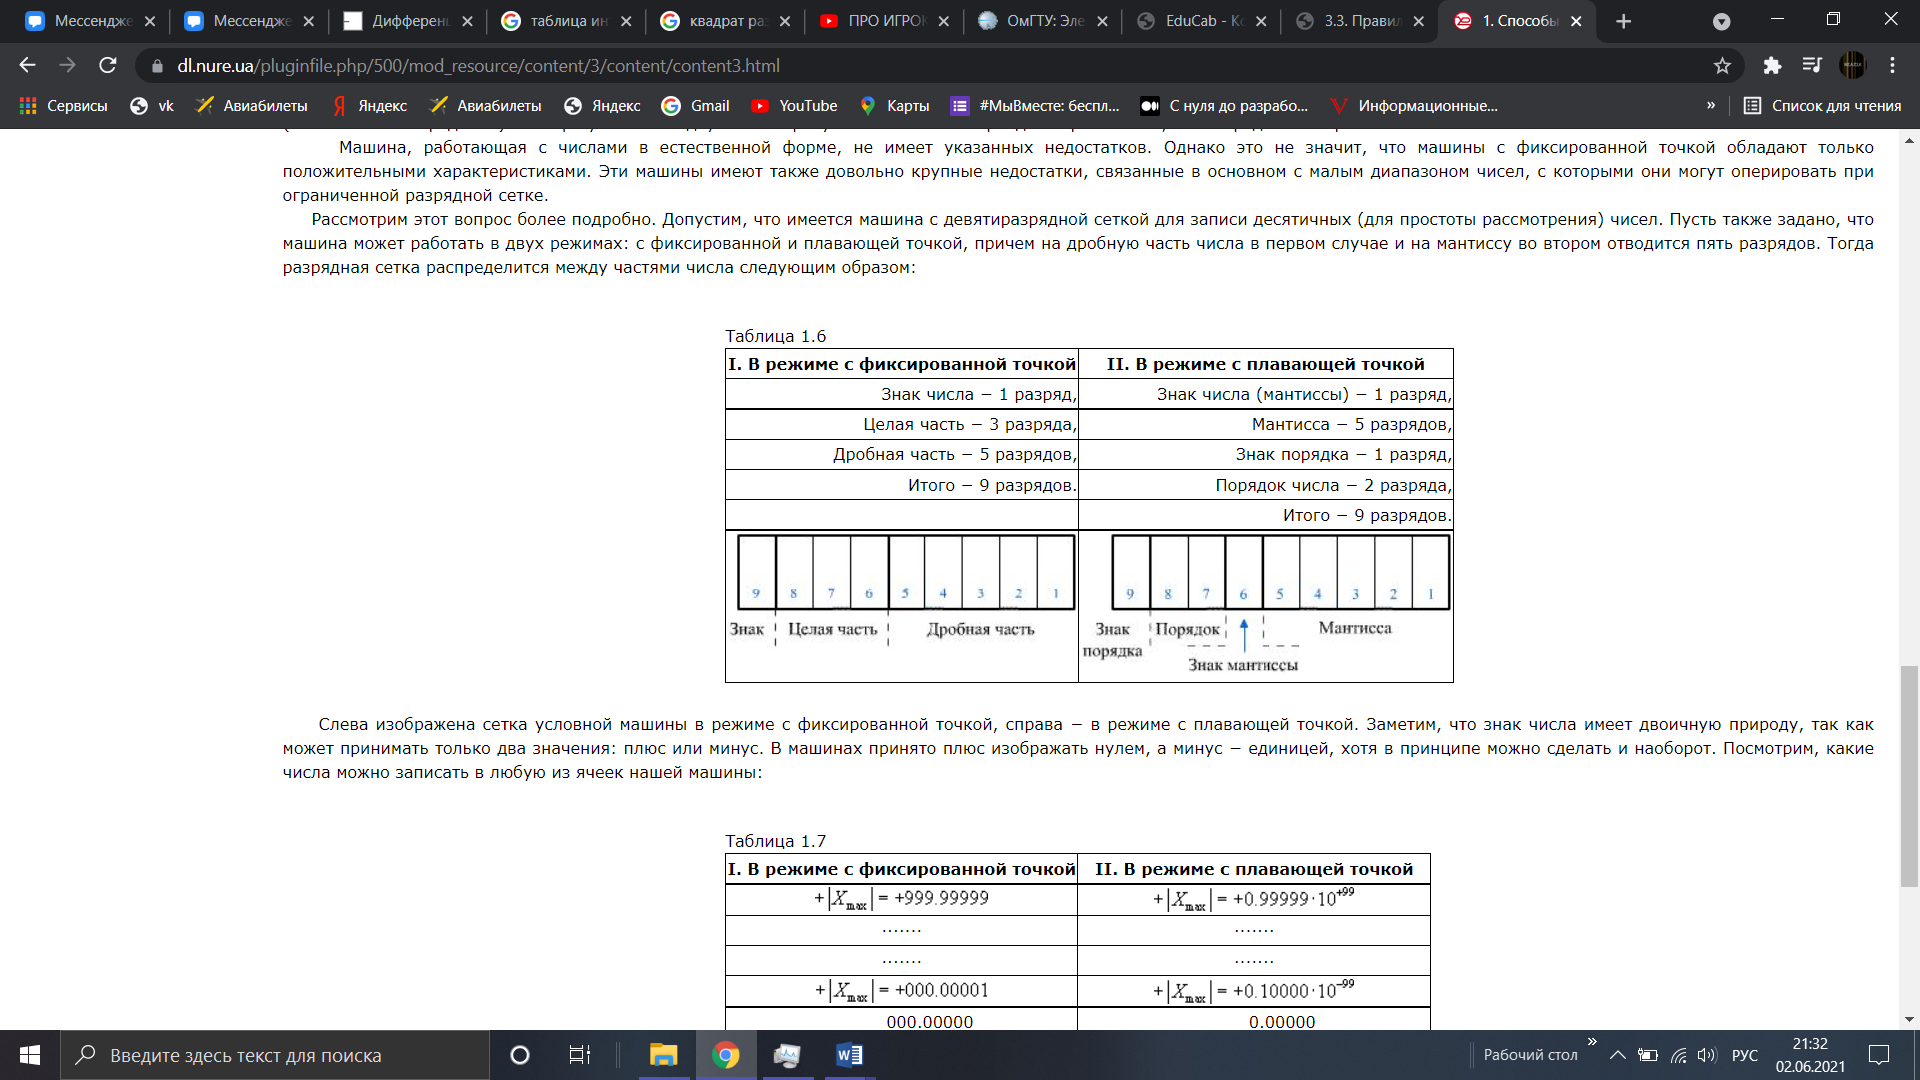The width and height of the screenshot is (1920, 1080).
Task: Open Task View icon
Action: [x=580, y=1055]
